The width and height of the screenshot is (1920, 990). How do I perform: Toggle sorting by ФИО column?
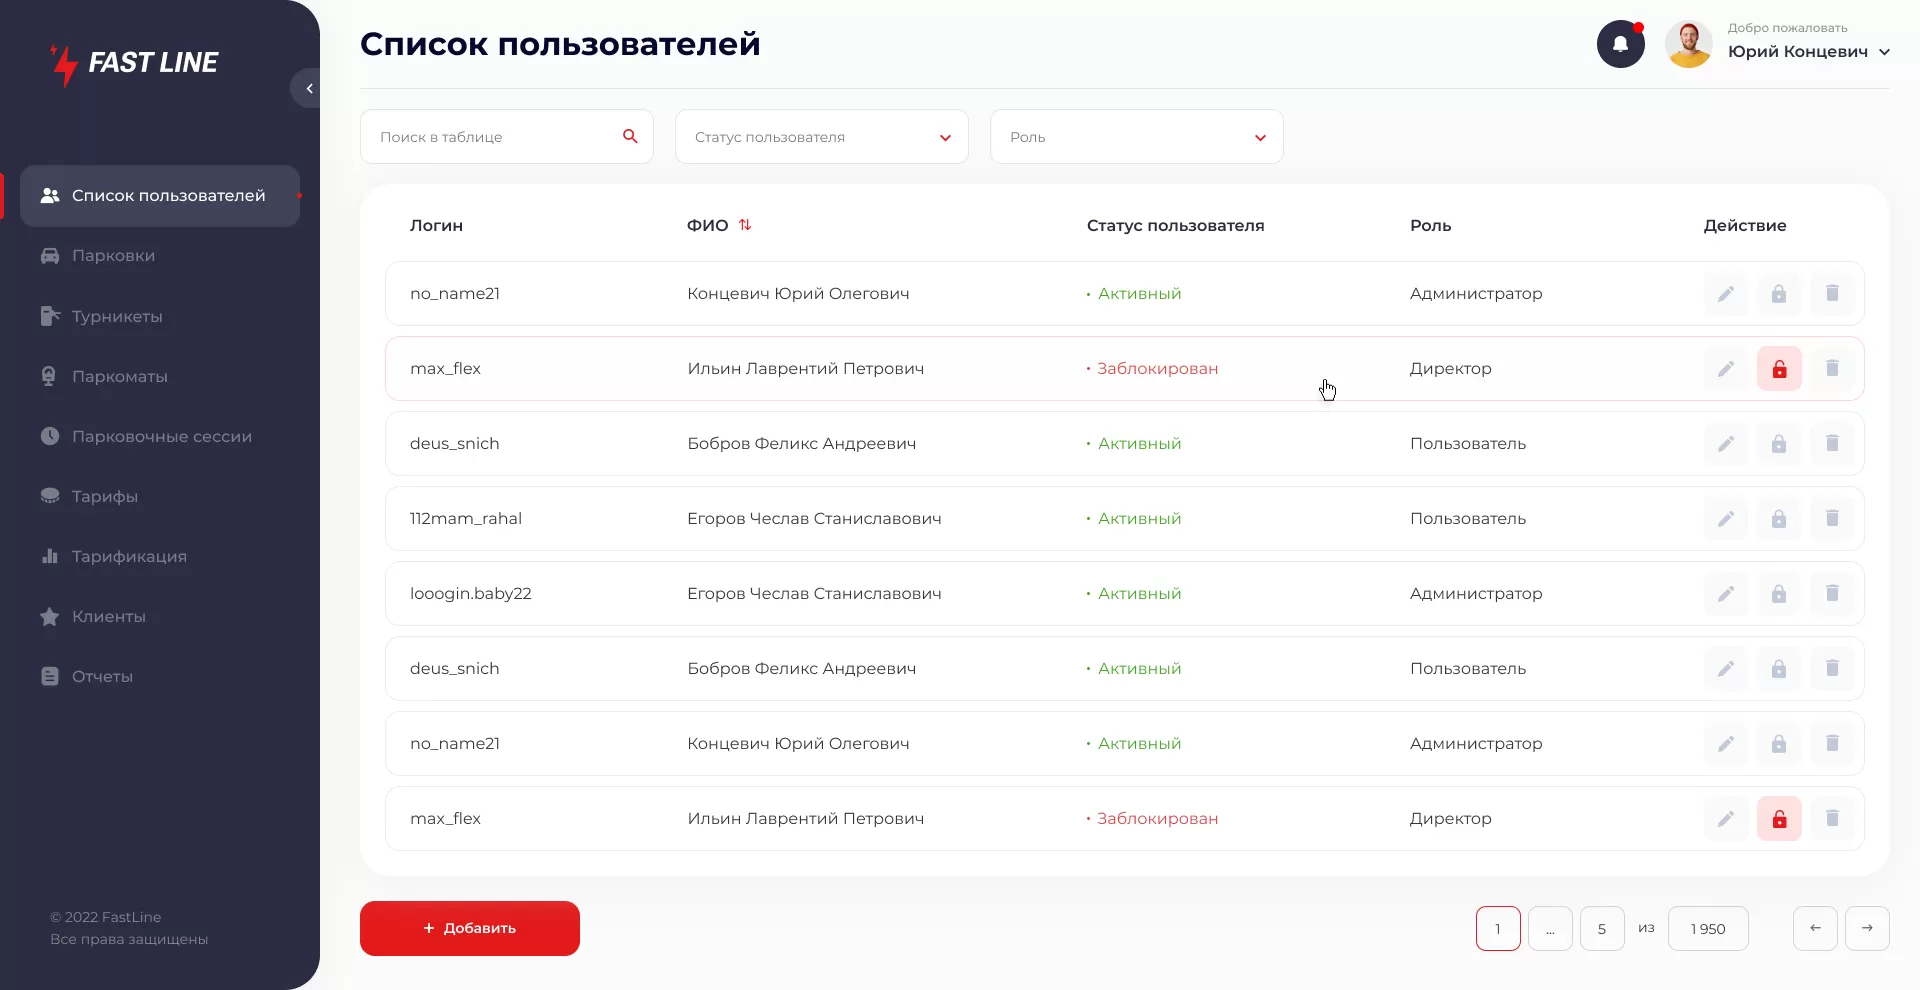click(745, 224)
